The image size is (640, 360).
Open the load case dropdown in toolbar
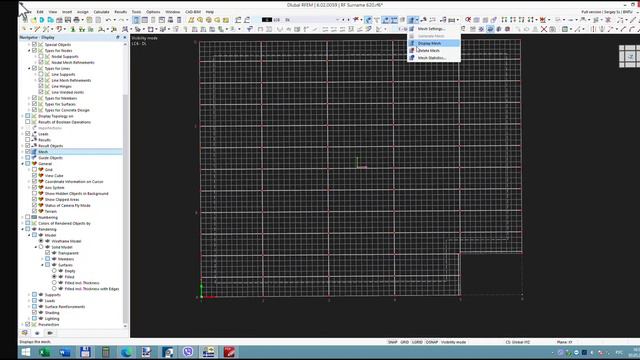click(338, 20)
